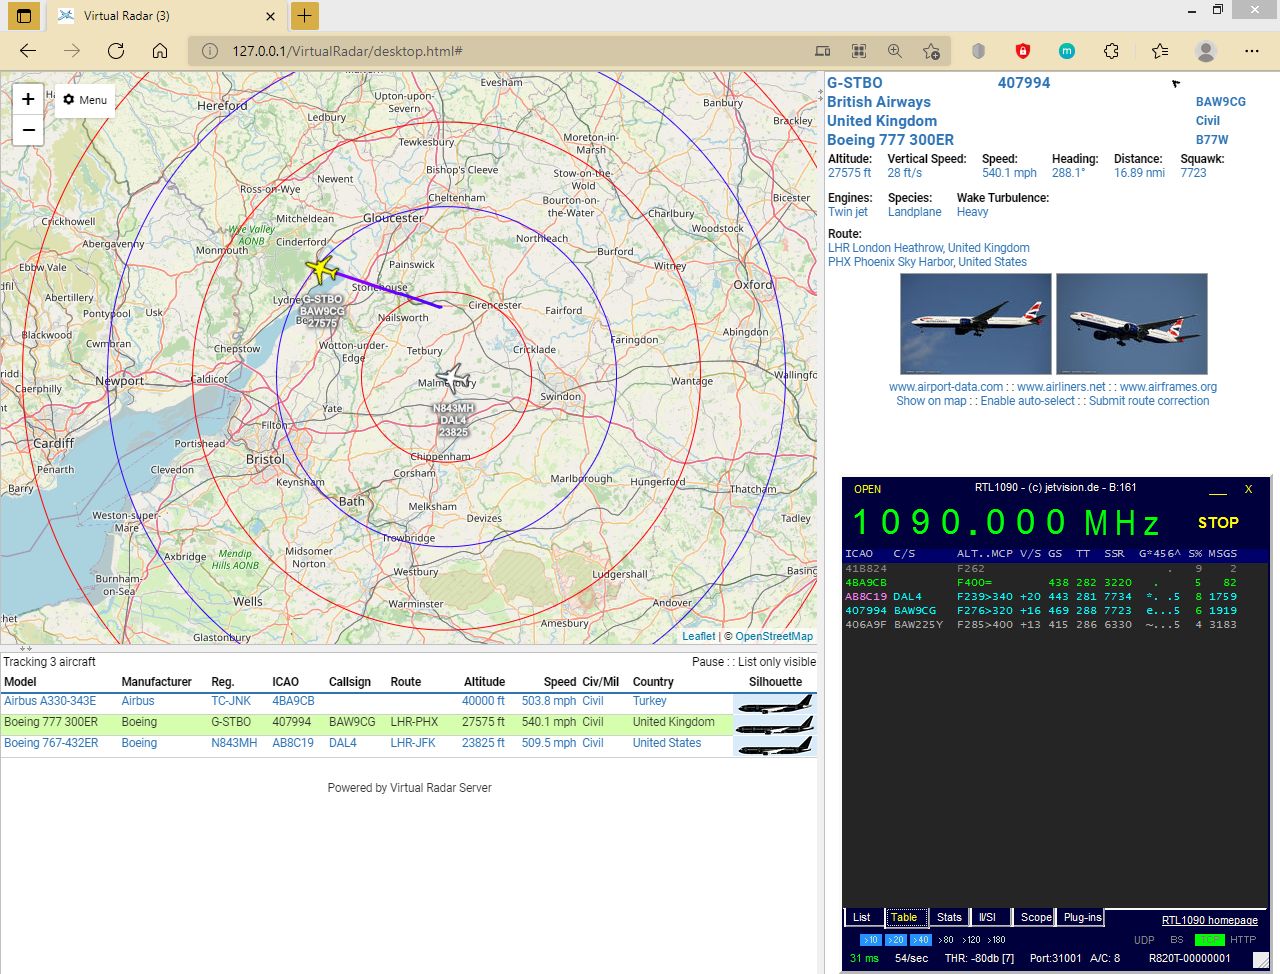Viewport: 1280px width, 974px height.
Task: Open the first British Airways aircraft photo
Action: point(976,324)
